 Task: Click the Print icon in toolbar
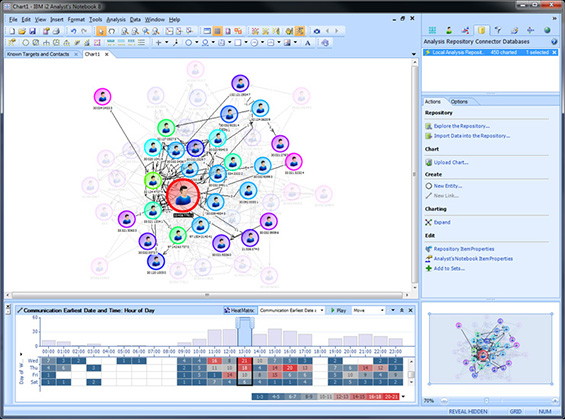56,31
